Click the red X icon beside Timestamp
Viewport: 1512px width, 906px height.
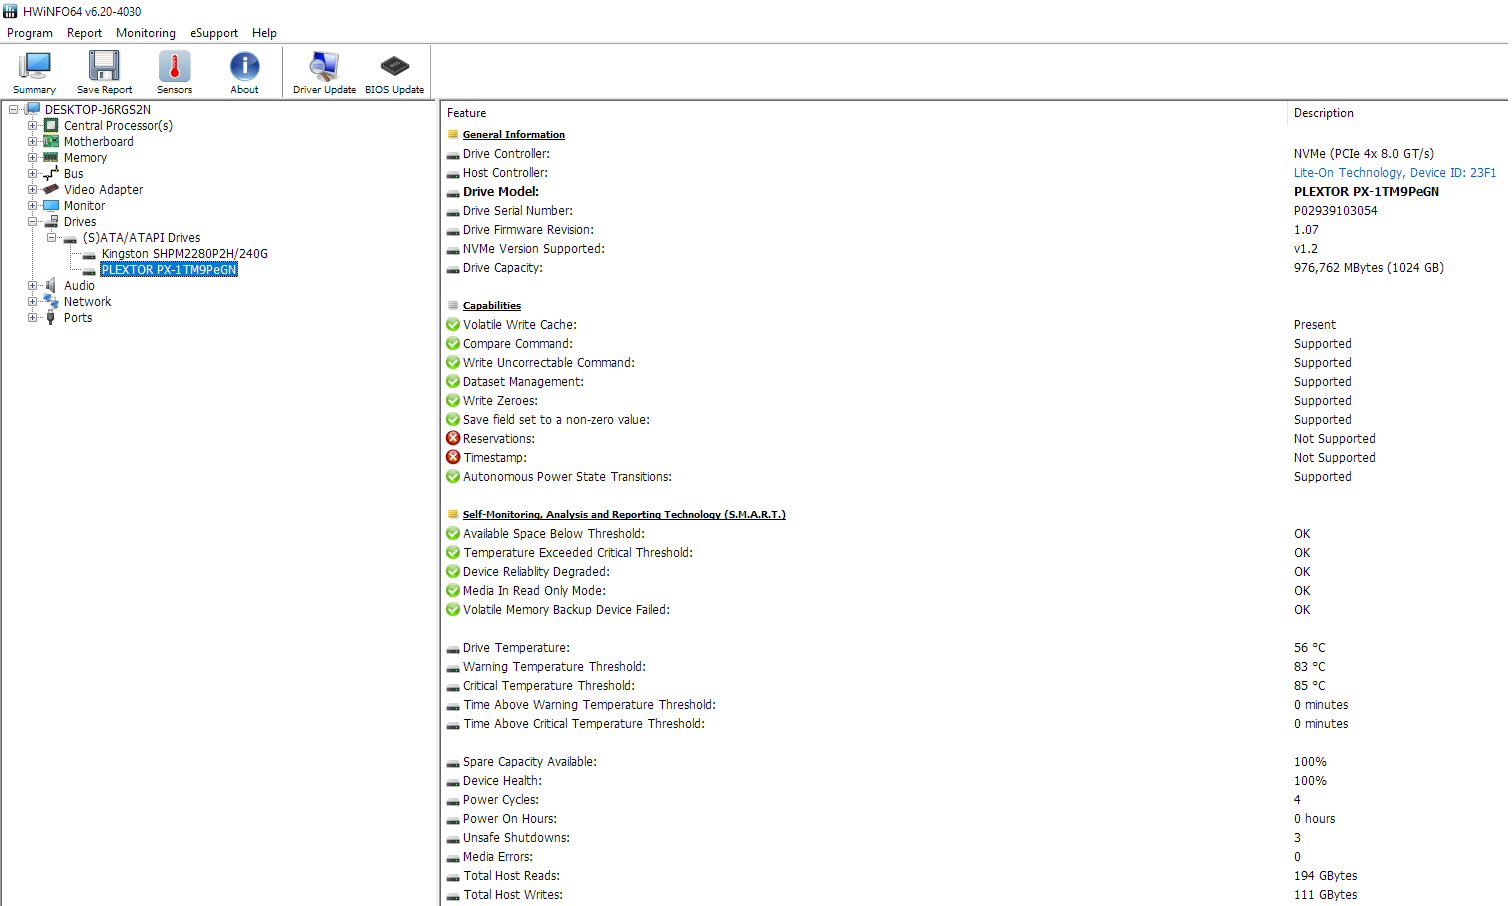click(453, 458)
